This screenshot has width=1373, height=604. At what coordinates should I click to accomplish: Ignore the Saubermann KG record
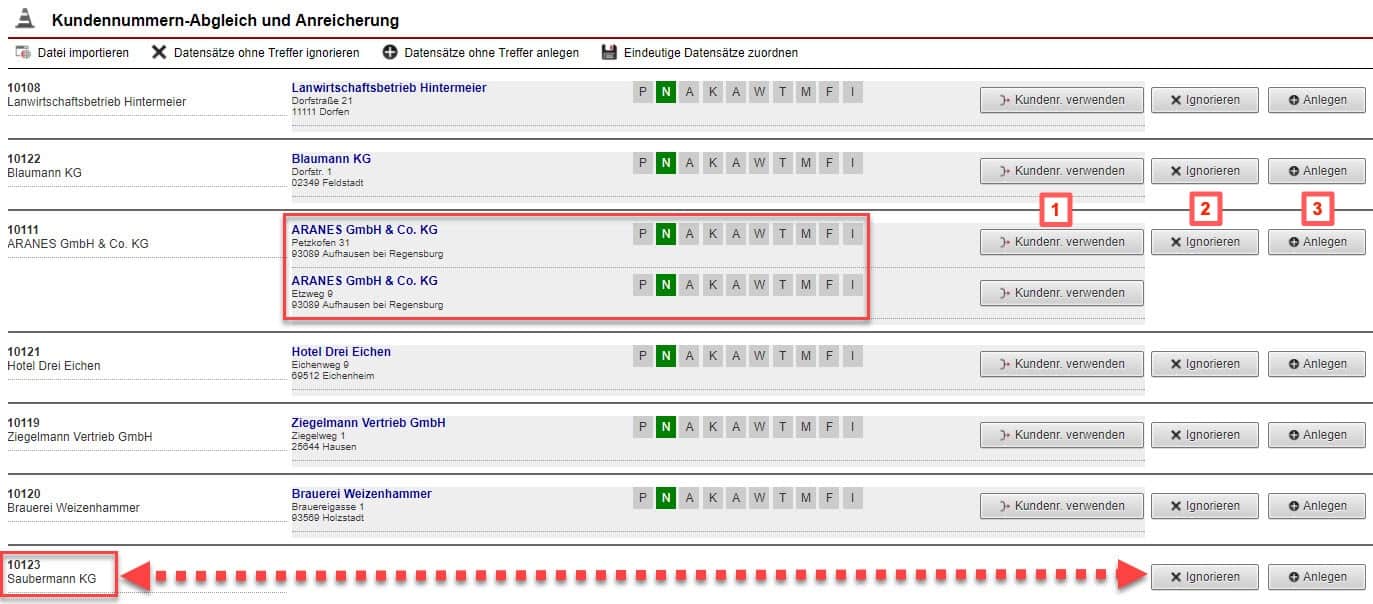click(1205, 577)
